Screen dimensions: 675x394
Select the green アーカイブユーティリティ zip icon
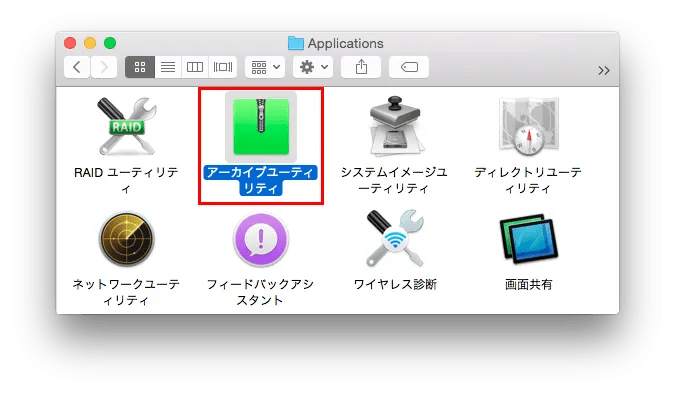point(261,127)
